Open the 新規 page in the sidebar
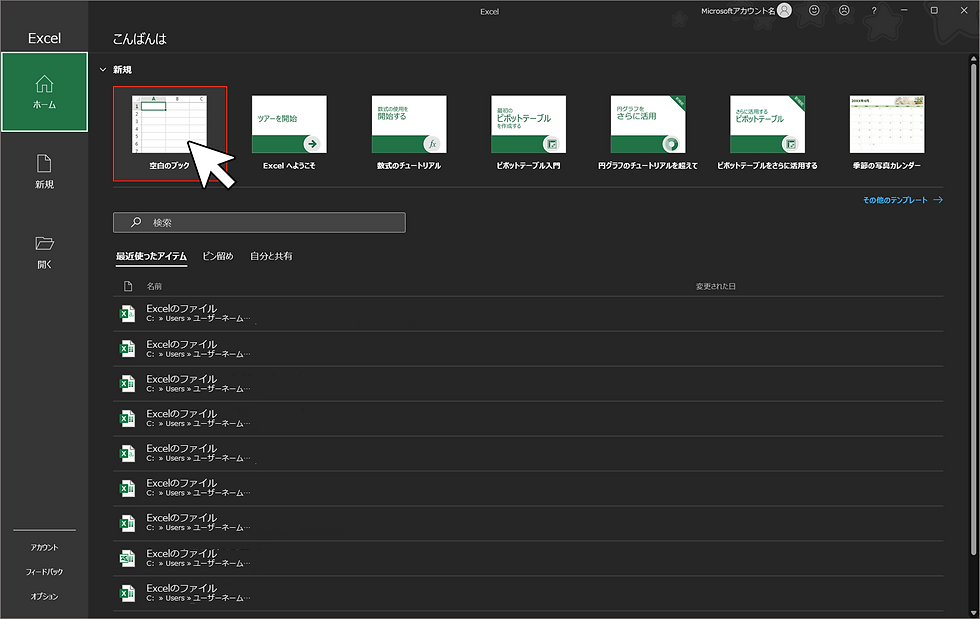Viewport: 980px width, 619px height. point(44,172)
